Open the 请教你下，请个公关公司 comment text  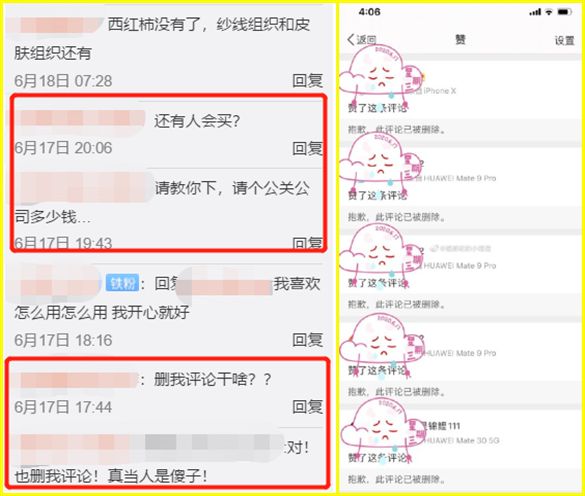(162, 202)
